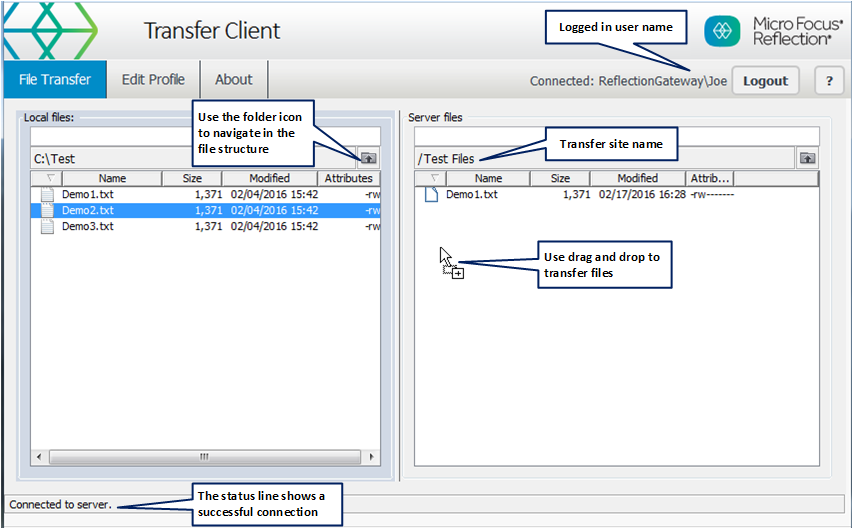Click the /Test Files server path field
The image size is (853, 529).
pos(604,158)
